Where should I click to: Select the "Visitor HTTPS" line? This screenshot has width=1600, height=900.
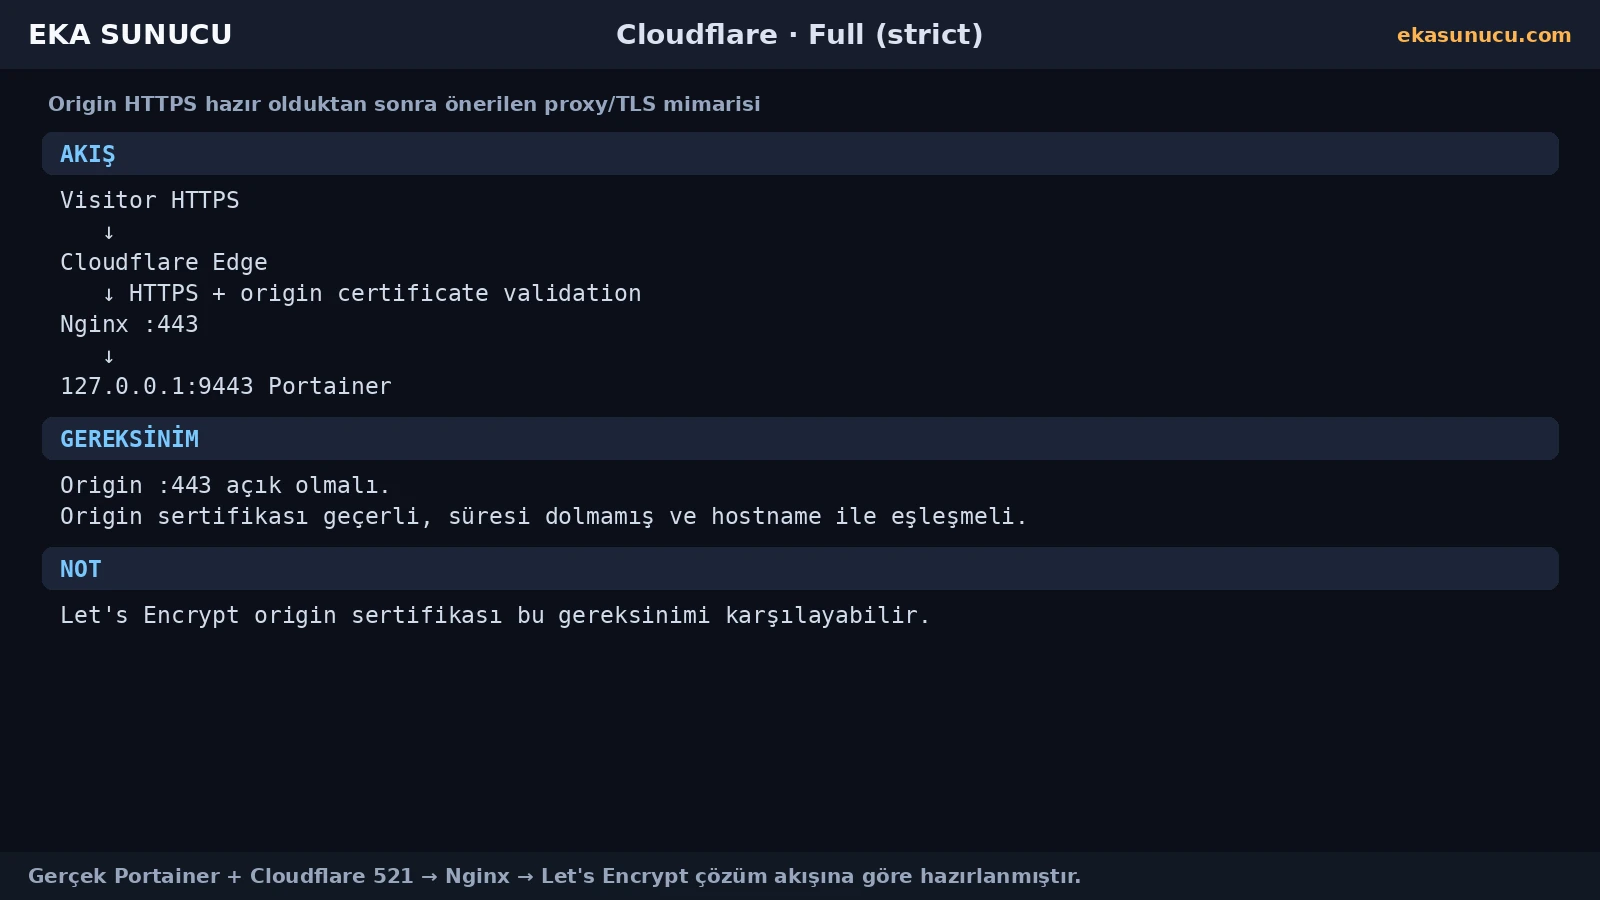coord(150,200)
